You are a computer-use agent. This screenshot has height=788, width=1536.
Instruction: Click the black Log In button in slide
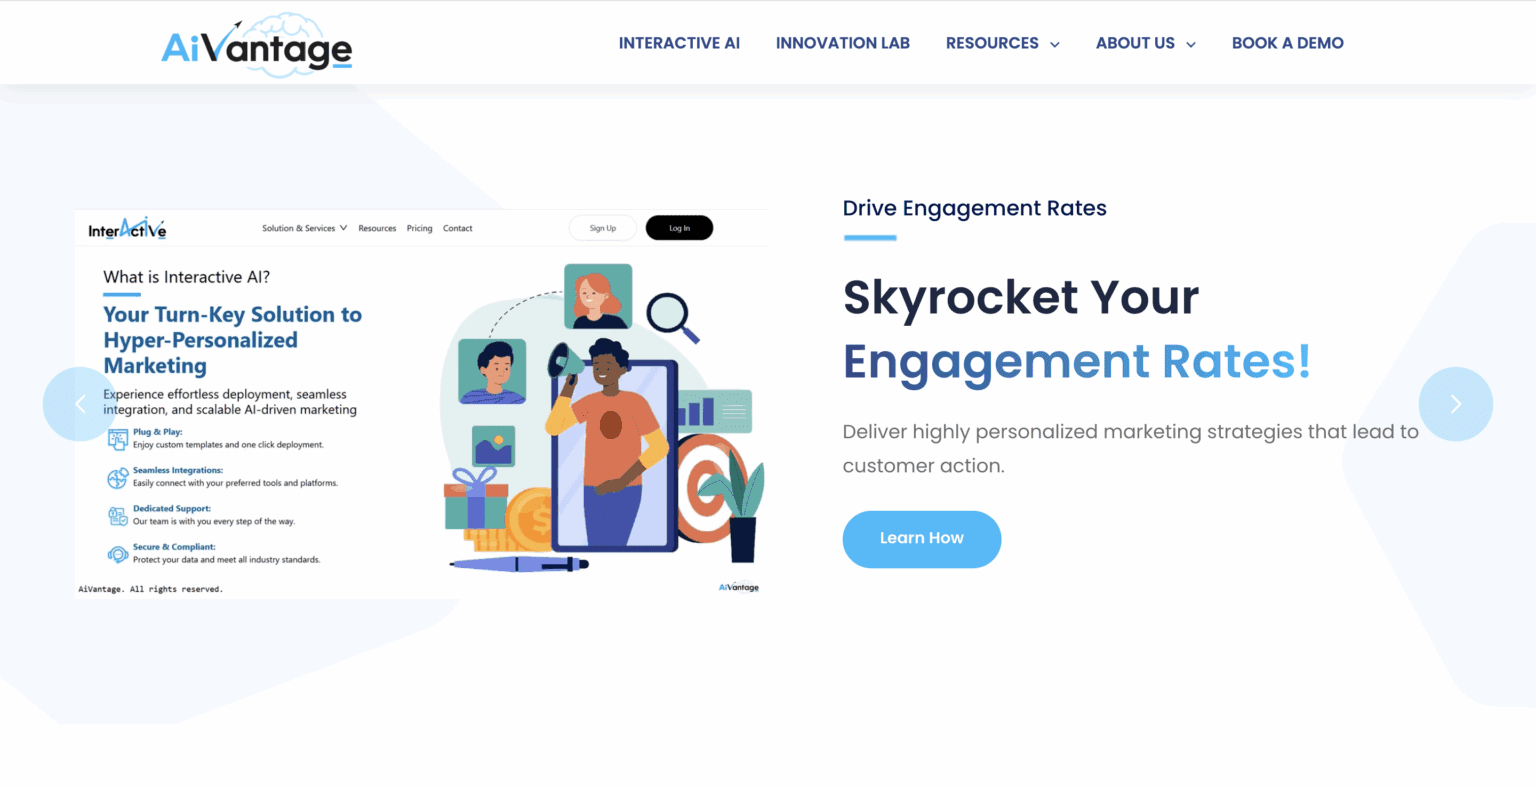click(679, 228)
